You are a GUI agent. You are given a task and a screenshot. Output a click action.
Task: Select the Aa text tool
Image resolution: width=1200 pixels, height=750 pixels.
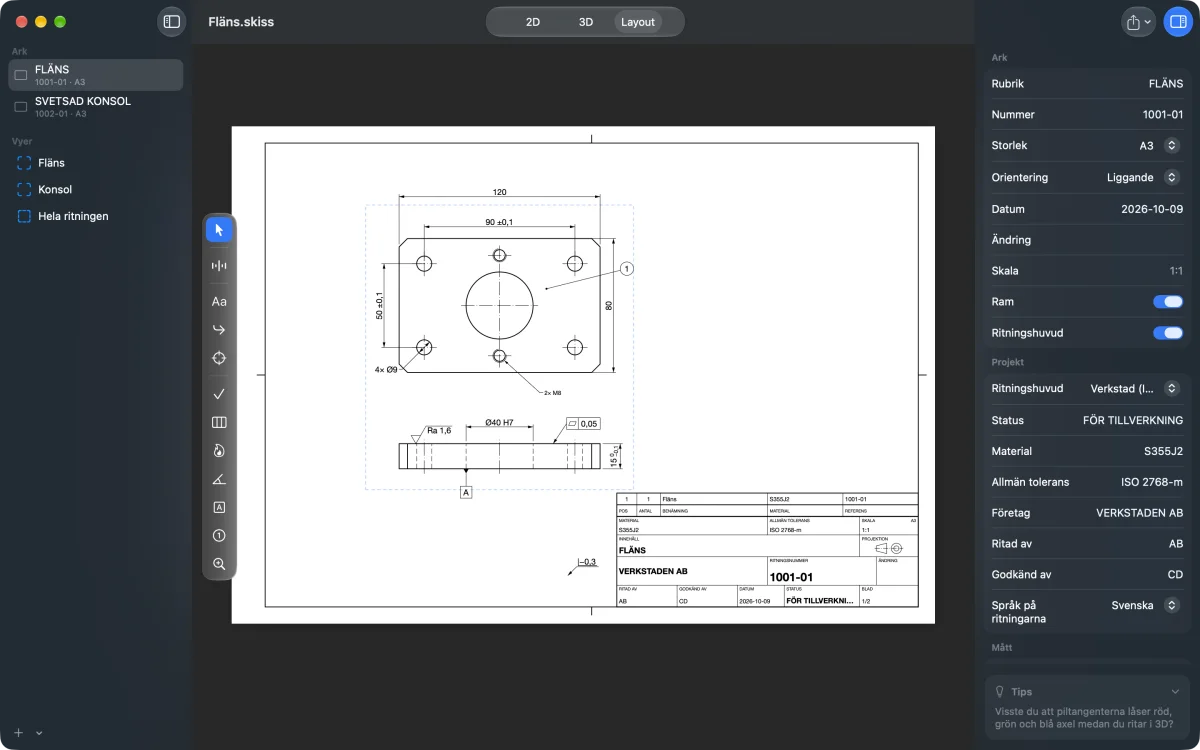(x=219, y=301)
